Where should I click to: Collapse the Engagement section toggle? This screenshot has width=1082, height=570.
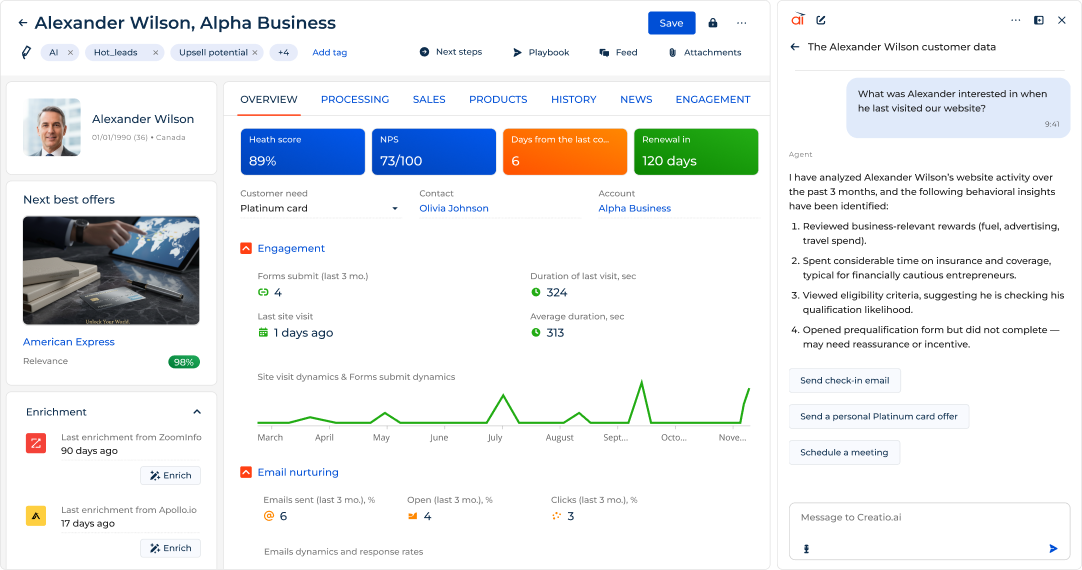pos(246,248)
